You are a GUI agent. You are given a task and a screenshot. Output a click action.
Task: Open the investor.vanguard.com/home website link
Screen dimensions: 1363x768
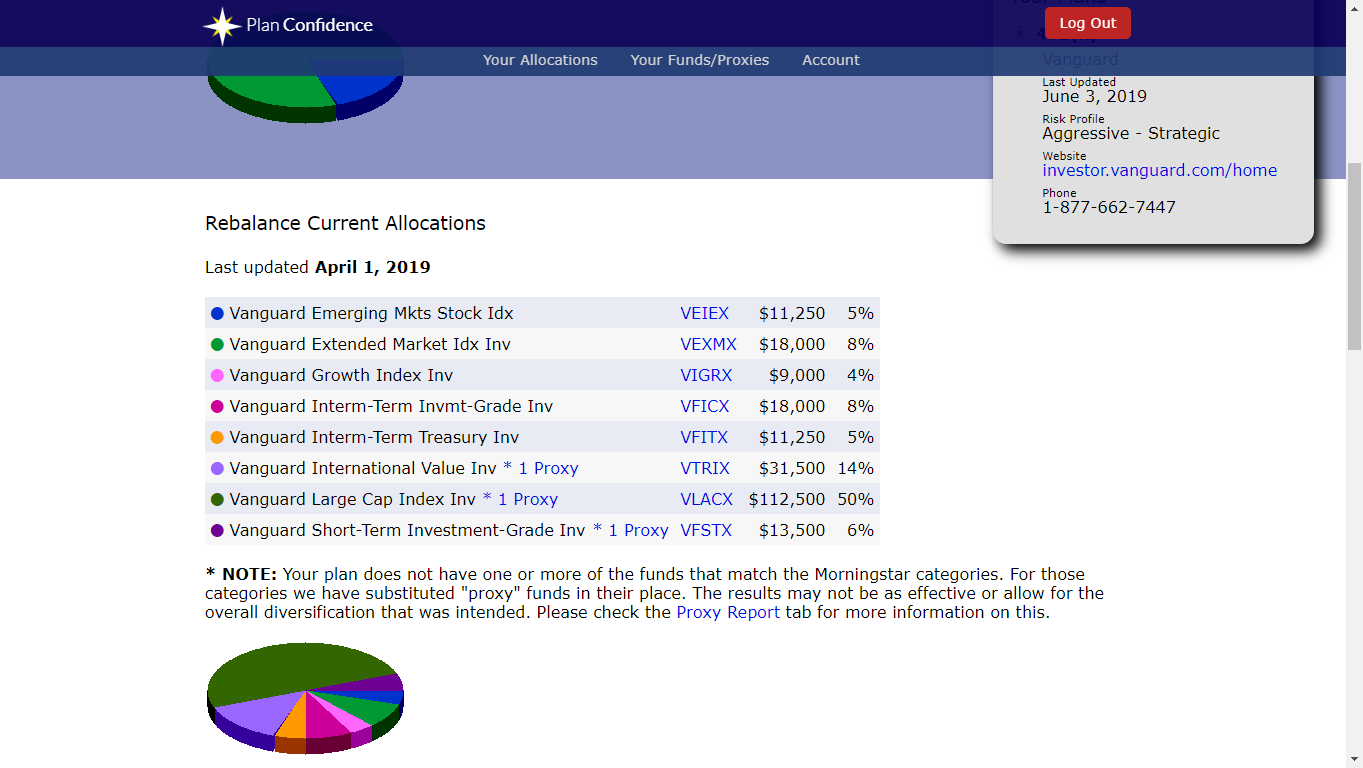click(1160, 170)
